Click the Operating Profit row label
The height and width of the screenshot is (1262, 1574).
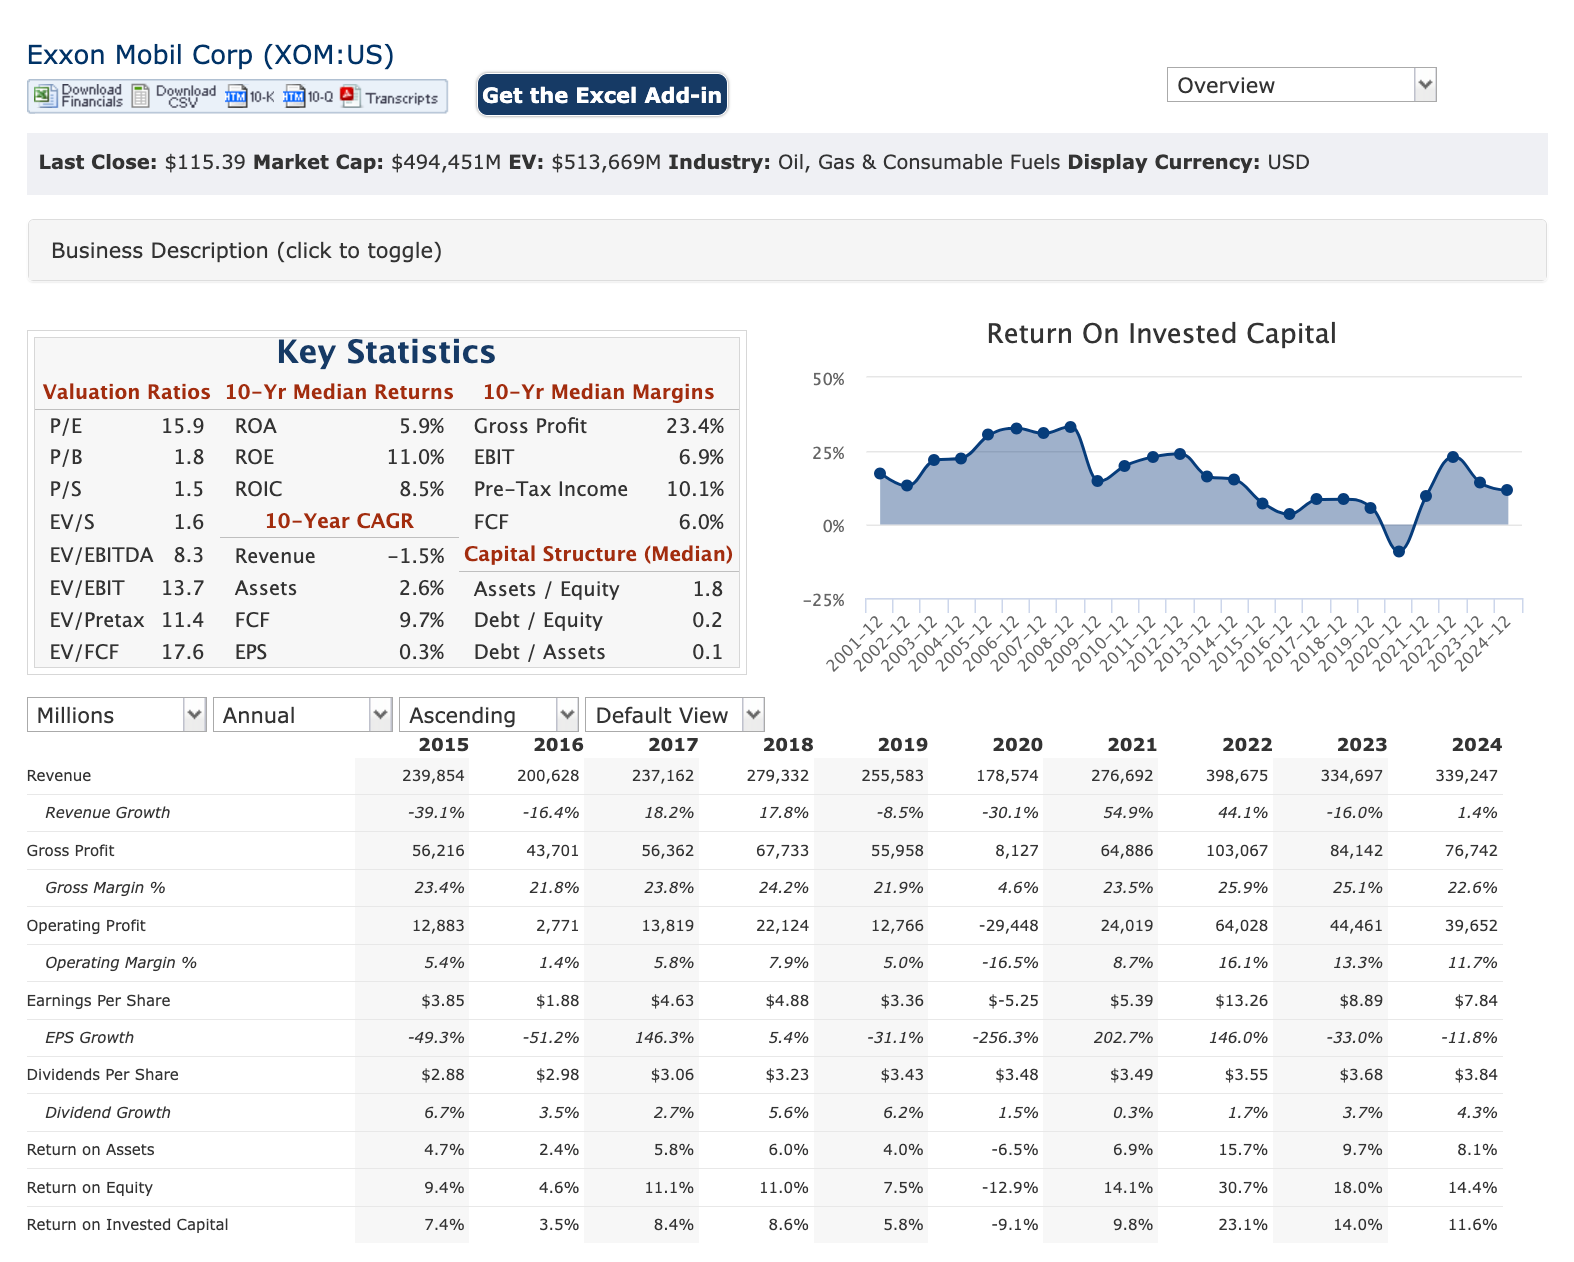coord(86,926)
